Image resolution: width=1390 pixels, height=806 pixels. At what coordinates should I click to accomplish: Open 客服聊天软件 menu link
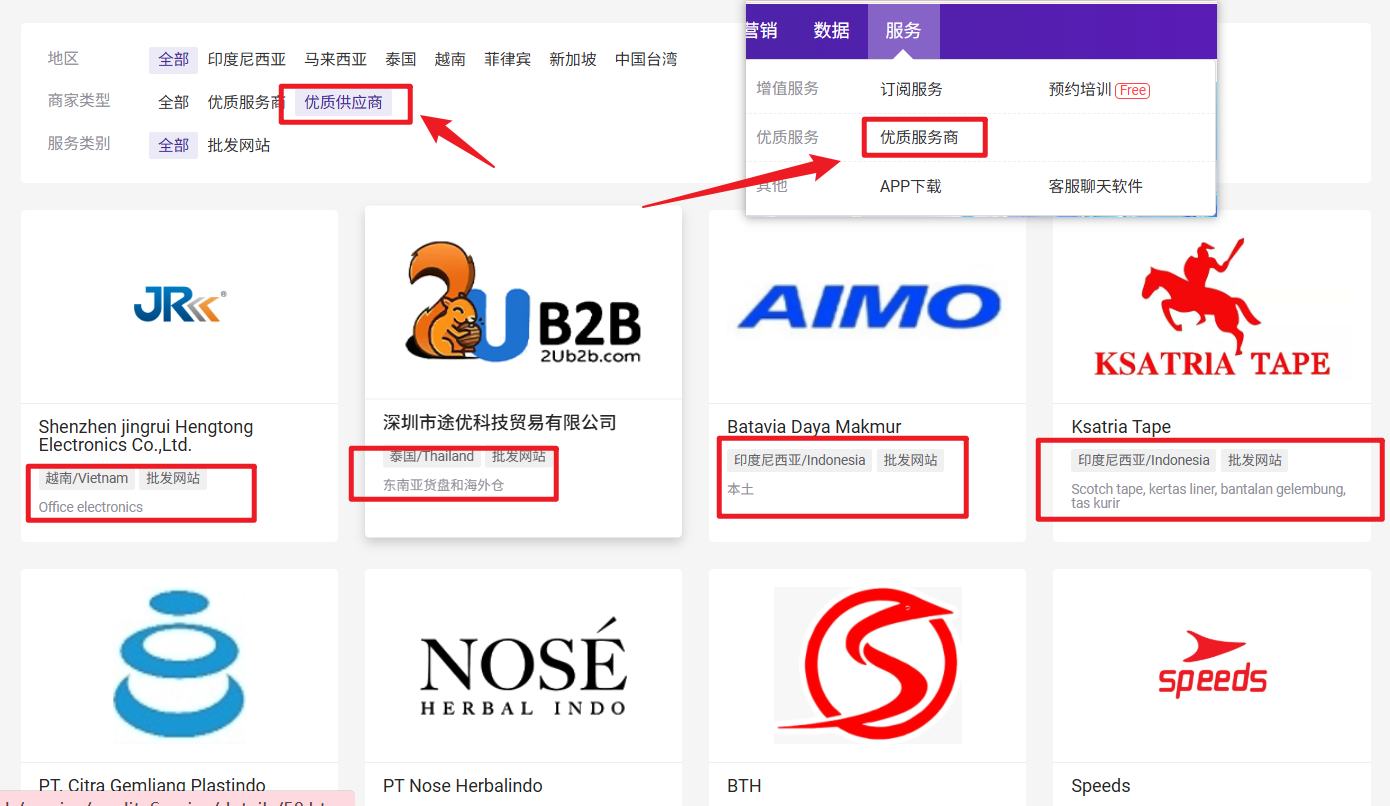point(1095,186)
